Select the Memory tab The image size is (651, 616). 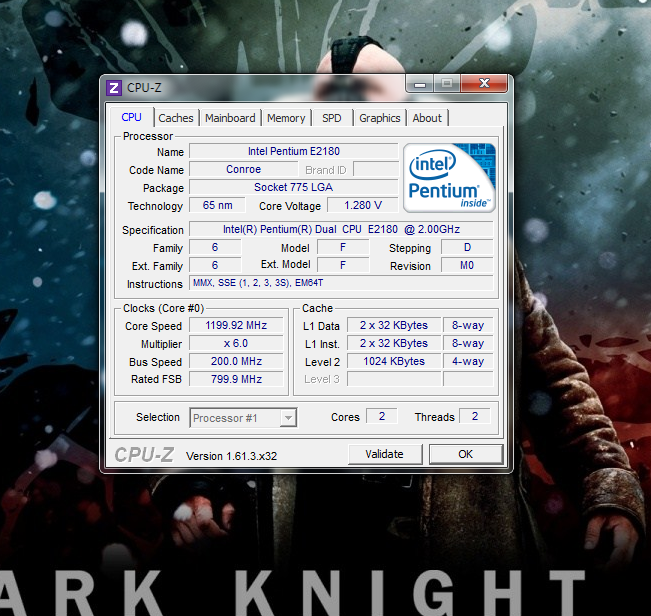[286, 118]
